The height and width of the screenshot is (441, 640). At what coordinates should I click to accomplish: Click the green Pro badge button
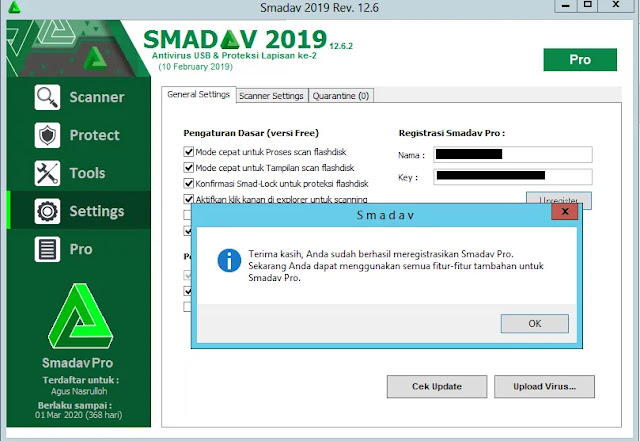pyautogui.click(x=580, y=60)
